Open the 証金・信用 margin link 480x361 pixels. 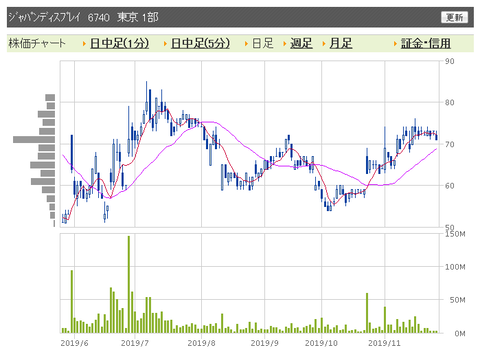pos(426,43)
